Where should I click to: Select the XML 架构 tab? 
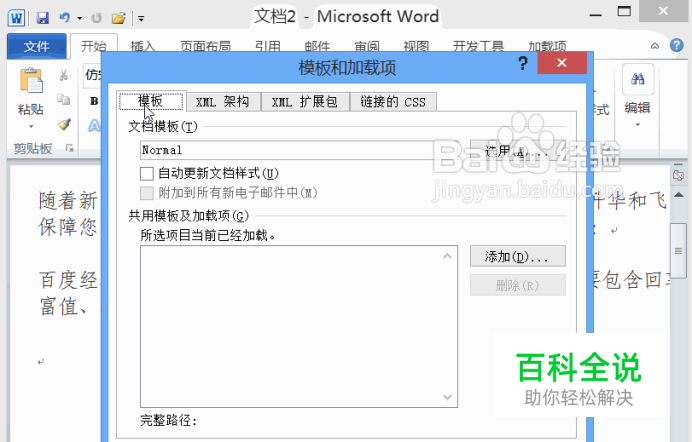[x=223, y=102]
